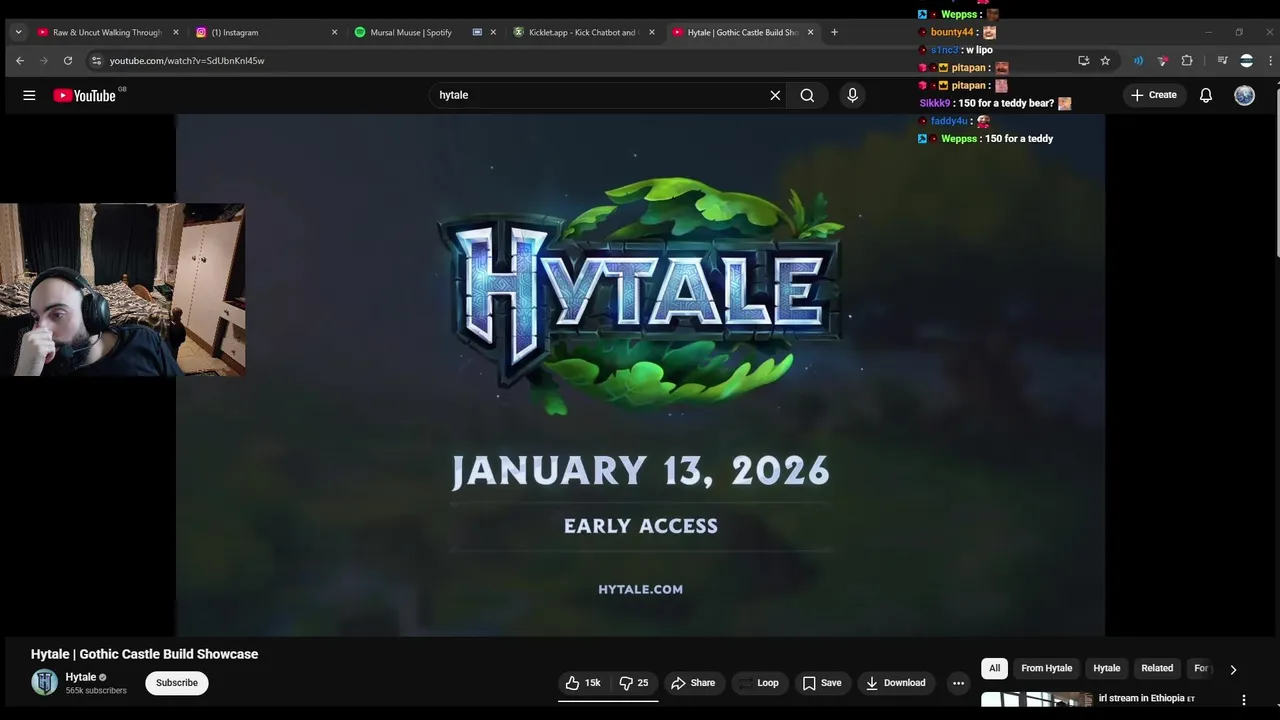Bookmark this page with the star
The height and width of the screenshot is (720, 1280).
pos(1105,61)
